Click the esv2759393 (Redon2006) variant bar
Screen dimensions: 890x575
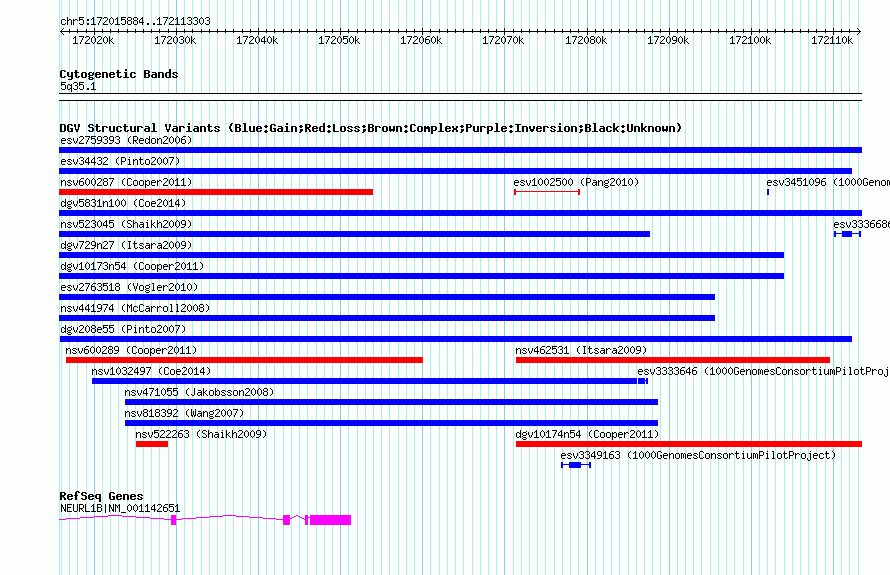[x=460, y=150]
